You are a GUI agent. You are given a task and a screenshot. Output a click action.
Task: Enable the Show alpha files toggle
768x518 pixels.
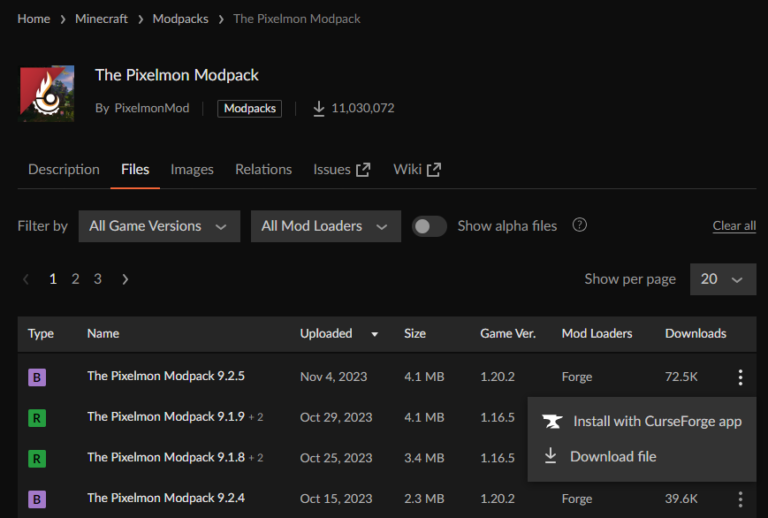[x=429, y=226]
